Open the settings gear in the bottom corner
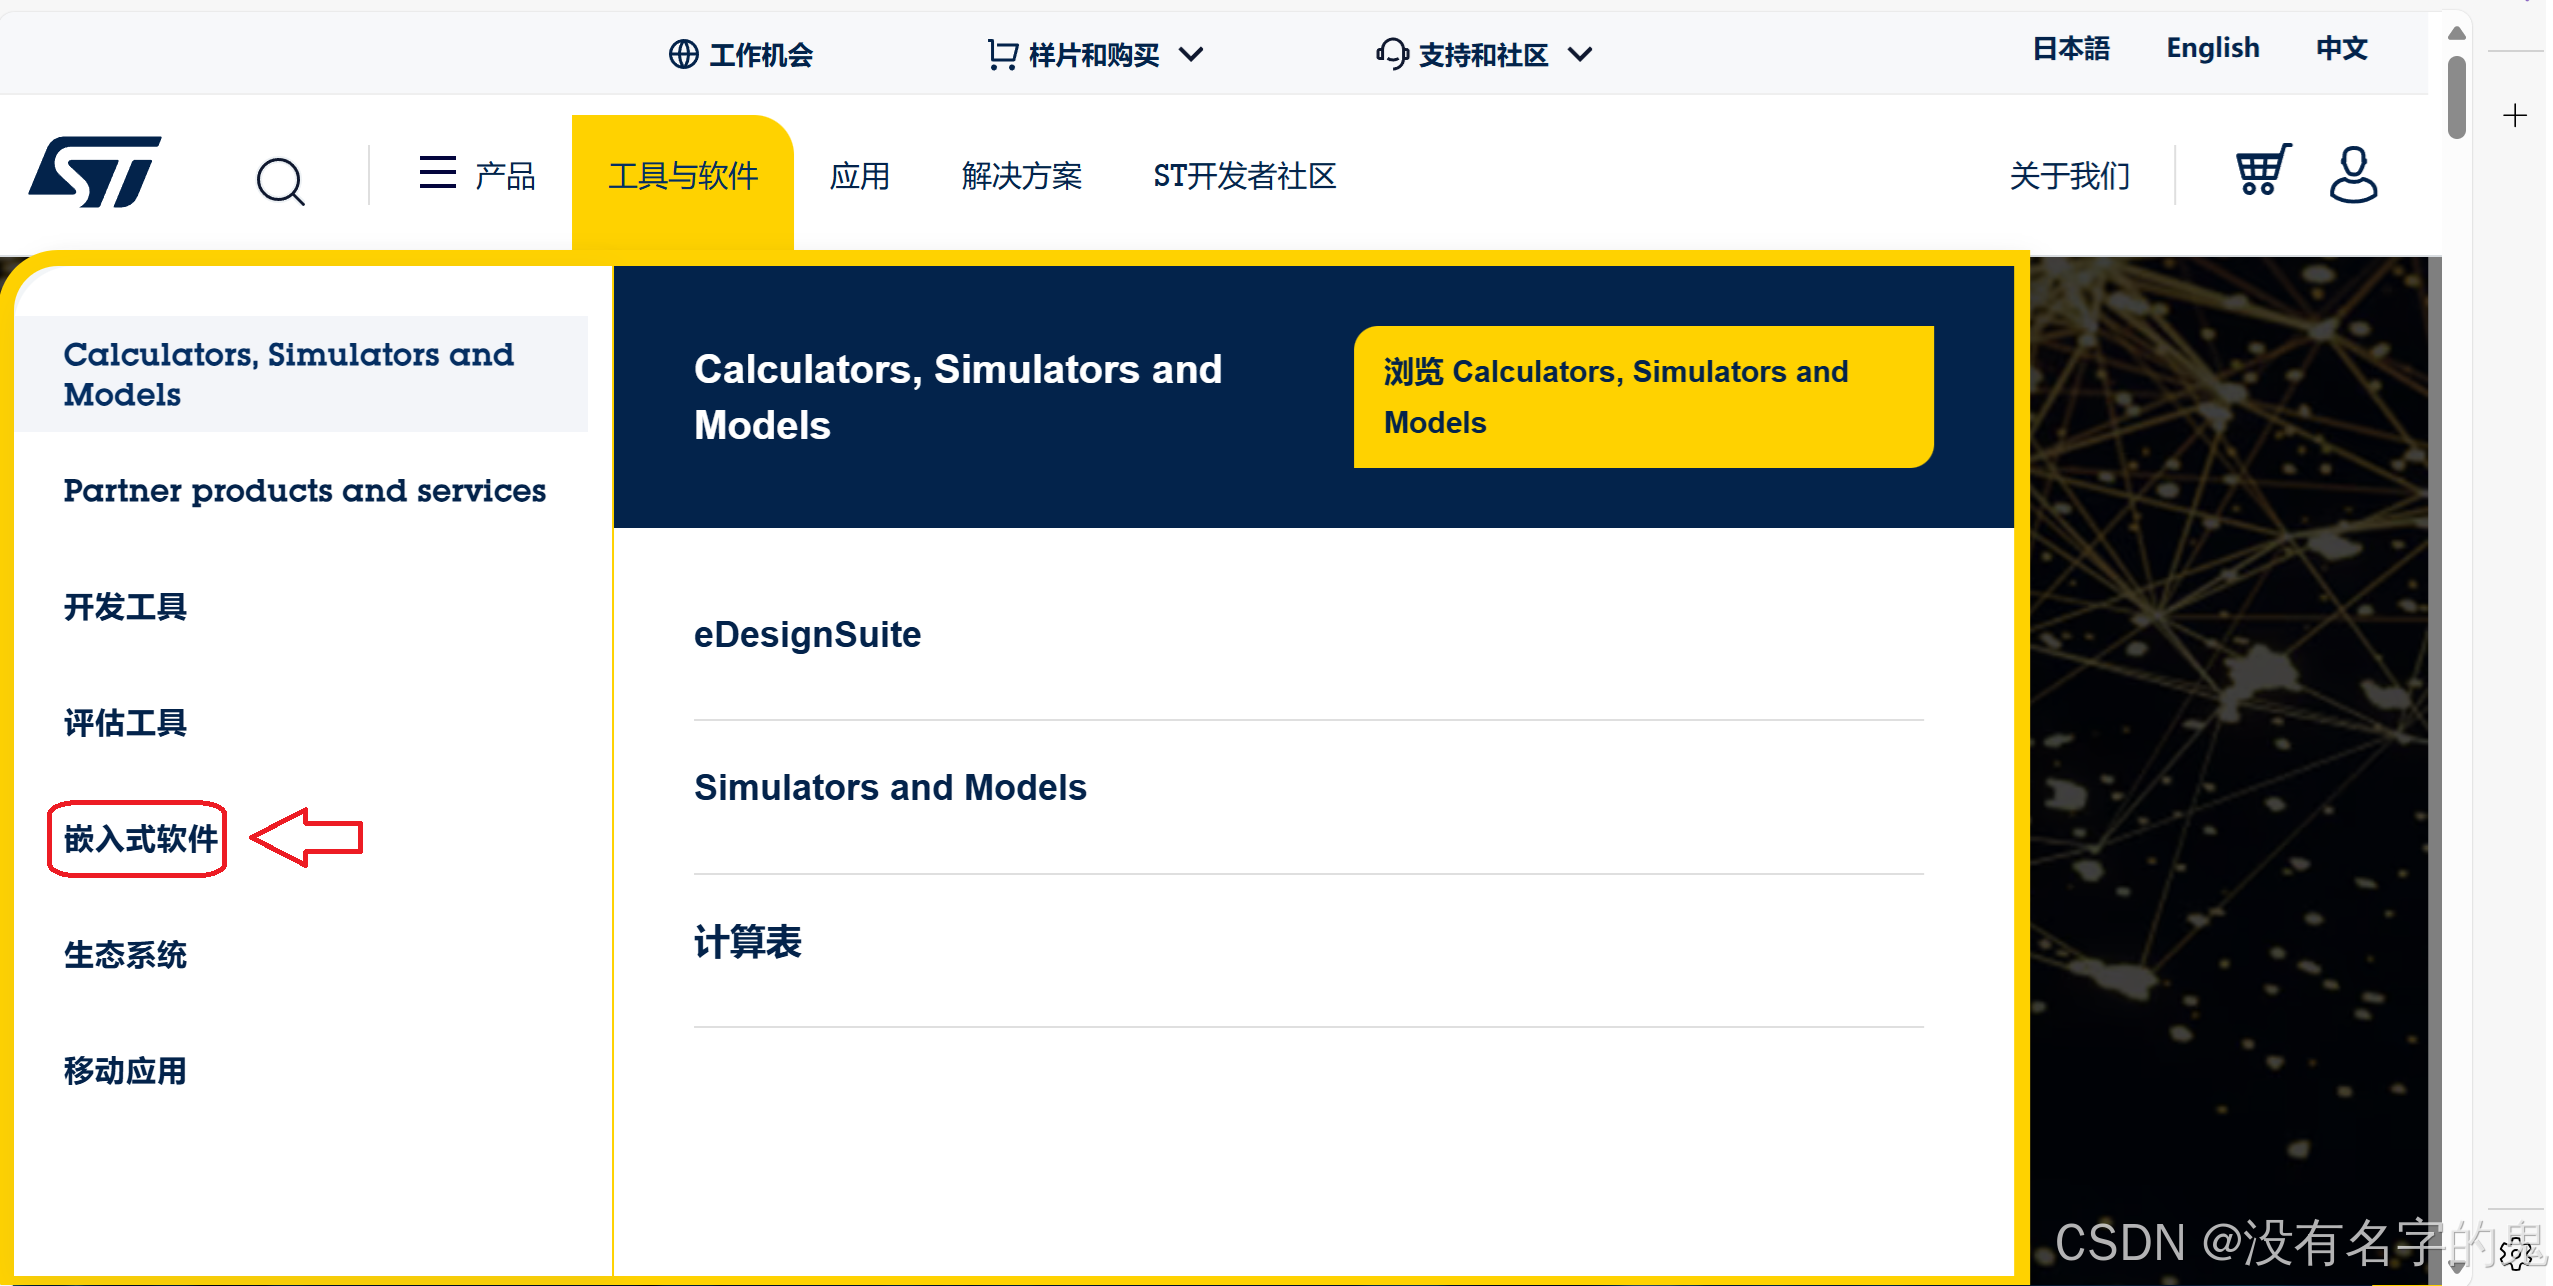Viewport: 2553px width, 1286px height. (2516, 1253)
